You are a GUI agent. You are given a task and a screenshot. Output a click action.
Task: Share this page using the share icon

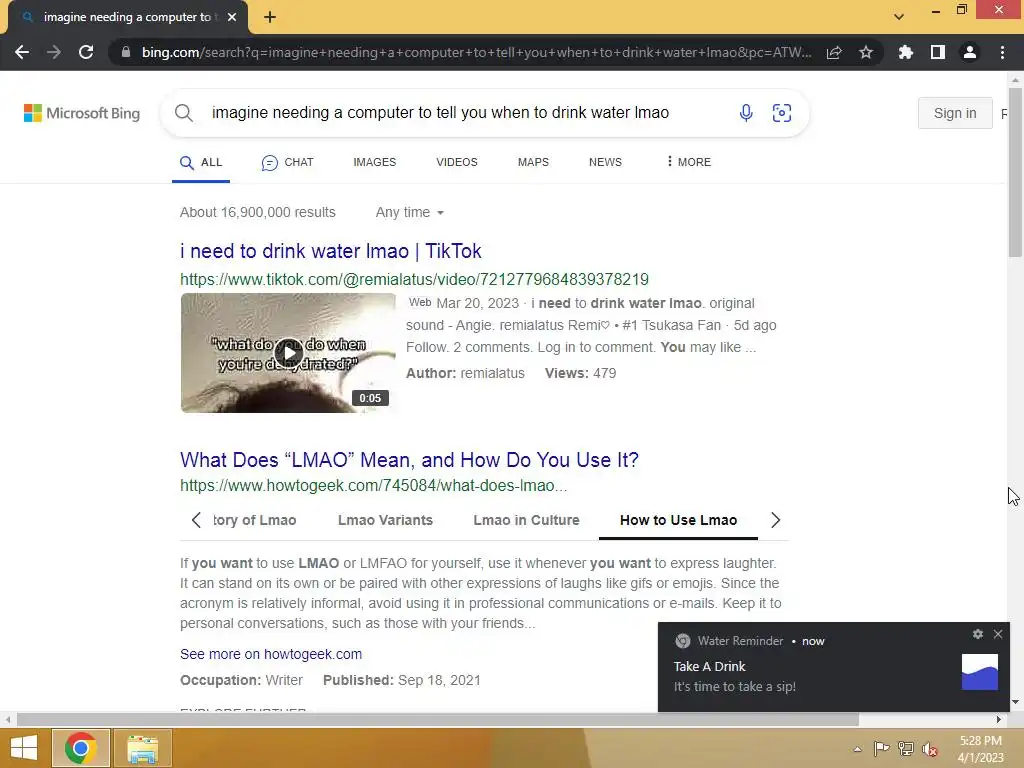click(x=834, y=52)
